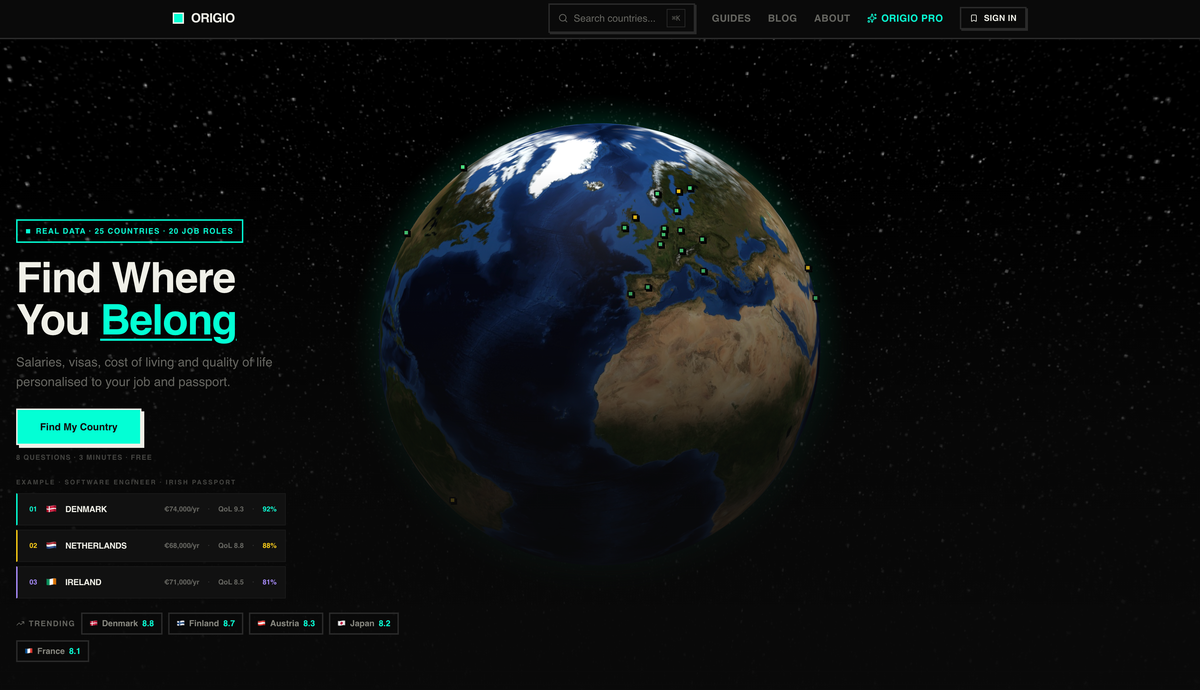1200x690 pixels.
Task: Click the Origio logo square icon
Action: 178,18
